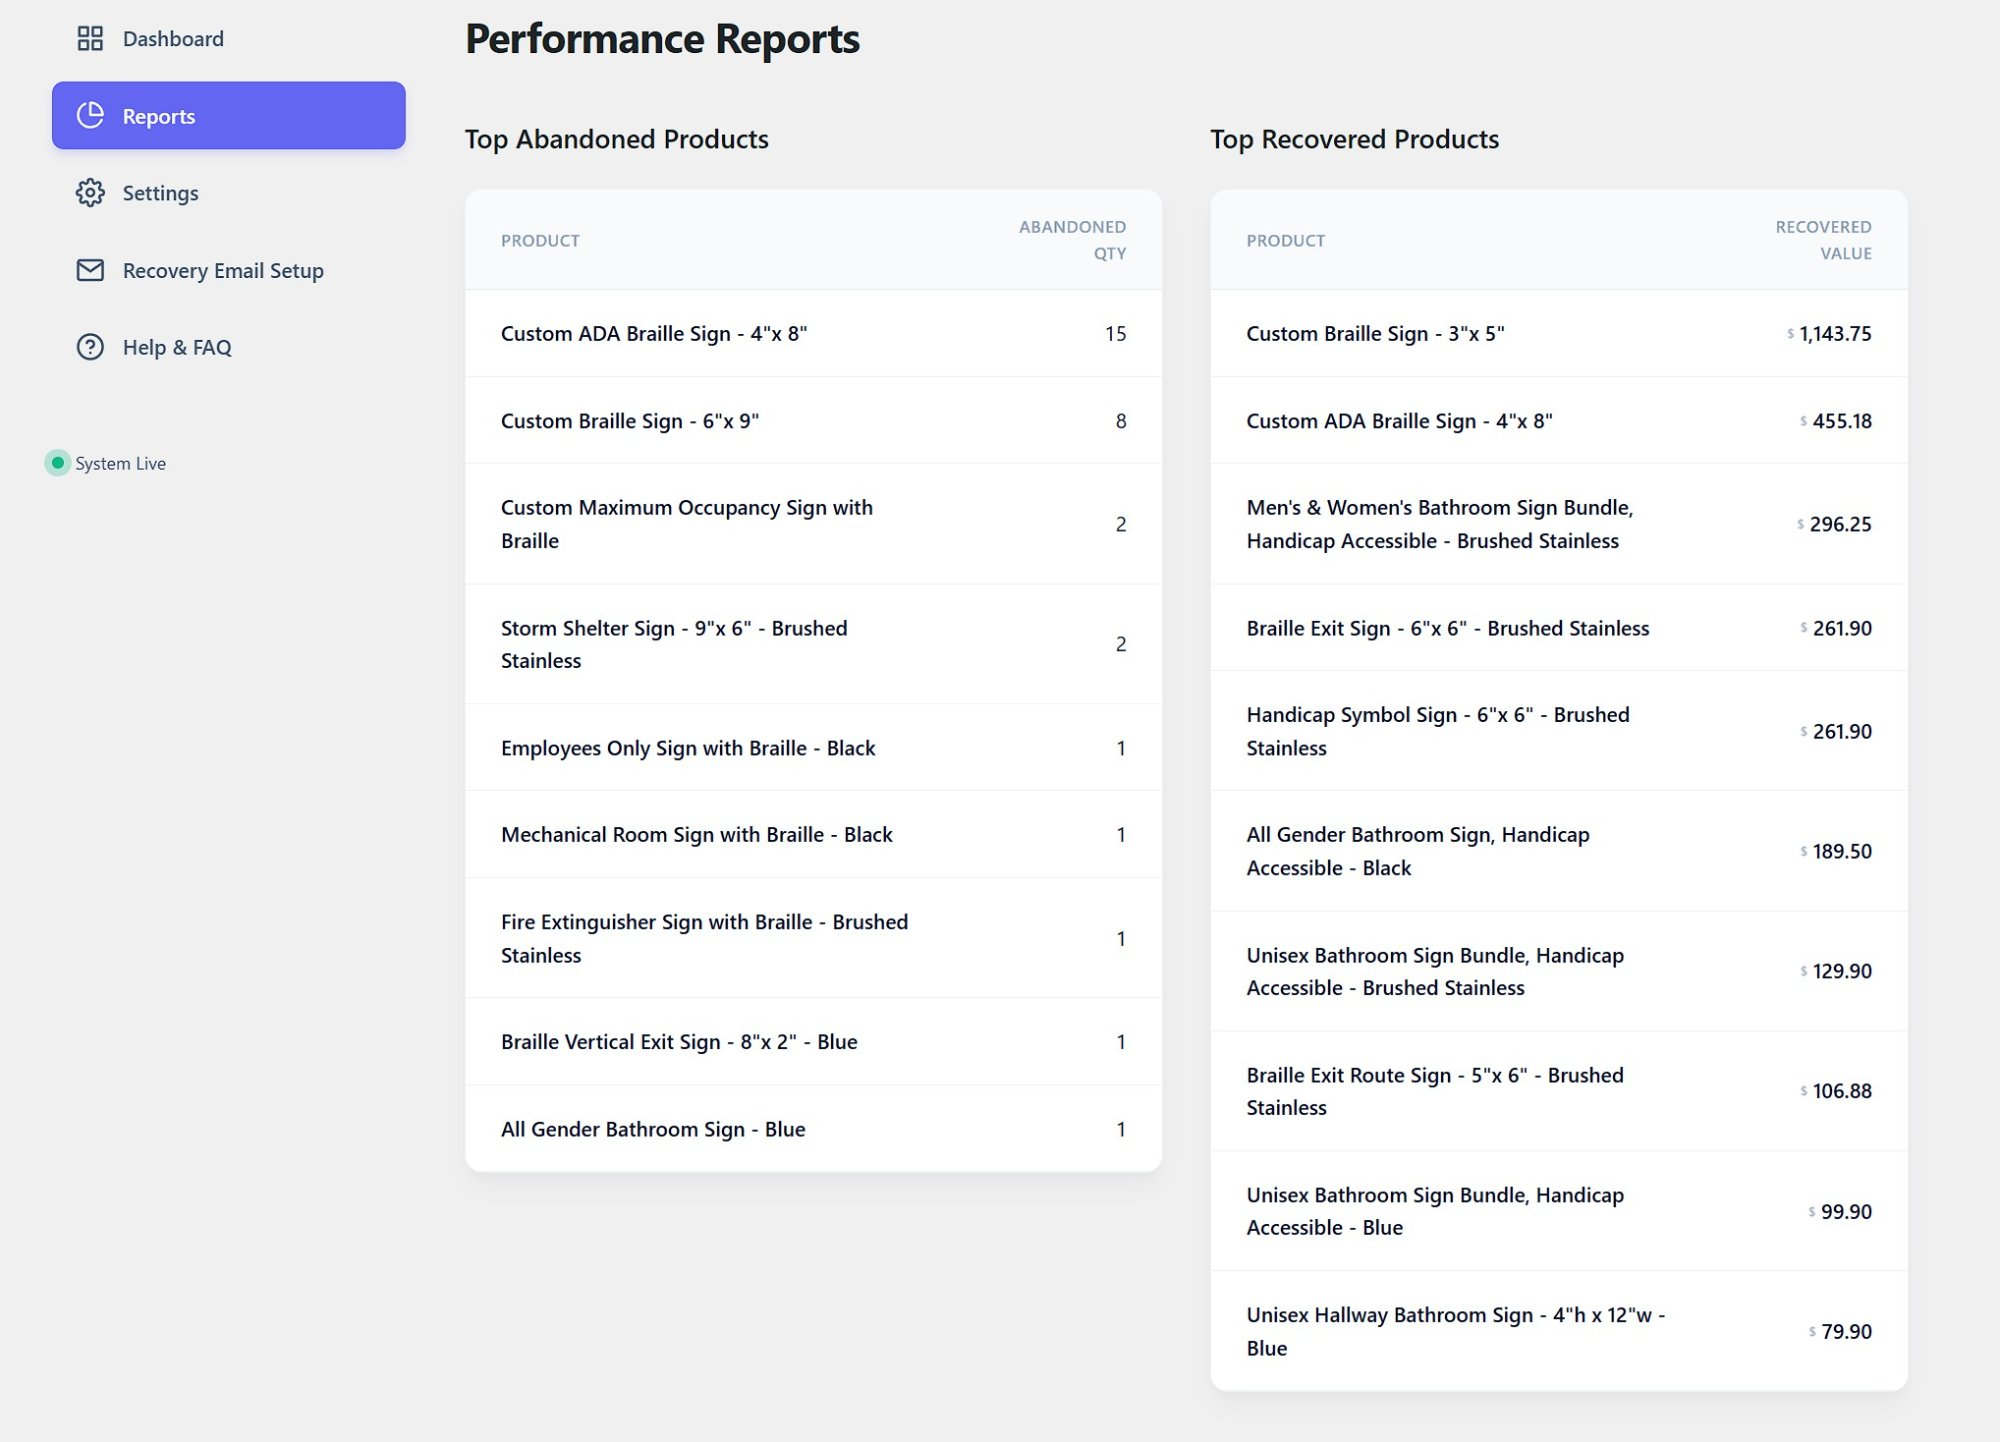2000x1442 pixels.
Task: Select the Dashboard sidebar entry
Action: (x=172, y=38)
